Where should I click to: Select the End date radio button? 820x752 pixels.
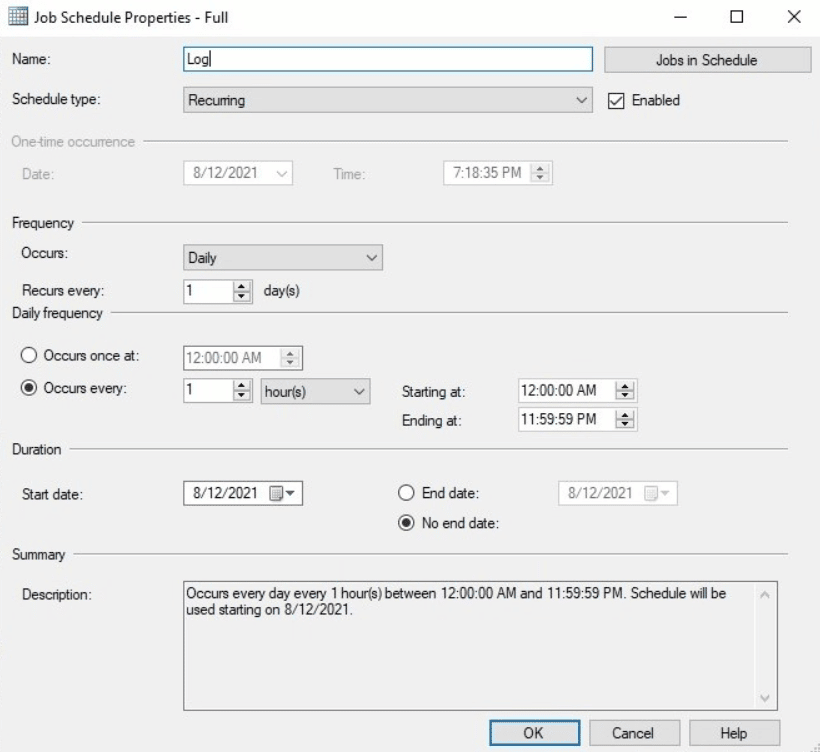click(406, 493)
